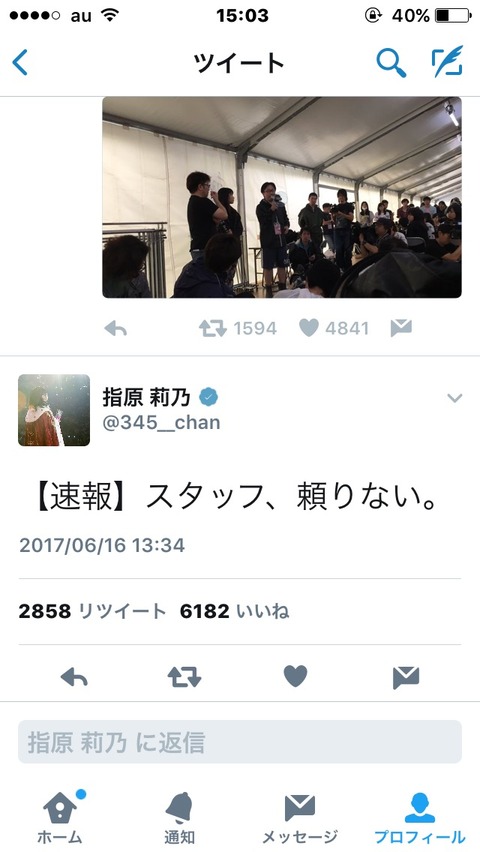Switch to the 通知 tab

[179, 817]
